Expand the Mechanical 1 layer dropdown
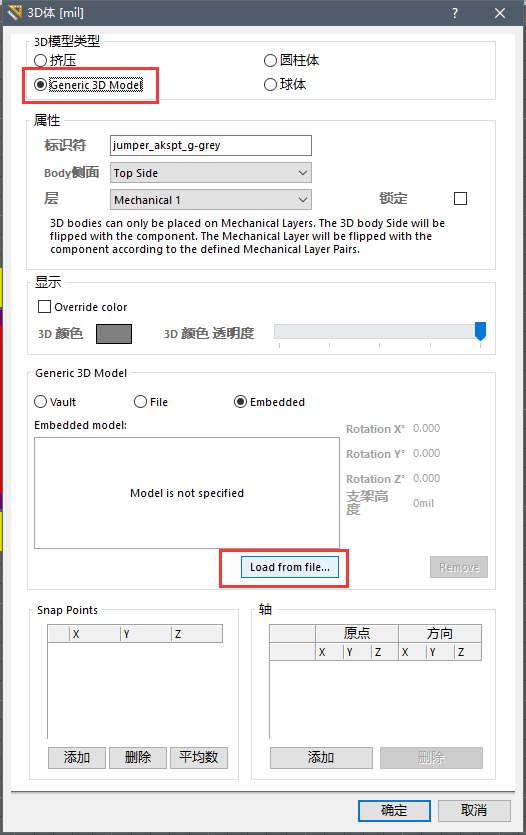The image size is (526, 835). click(x=211, y=200)
